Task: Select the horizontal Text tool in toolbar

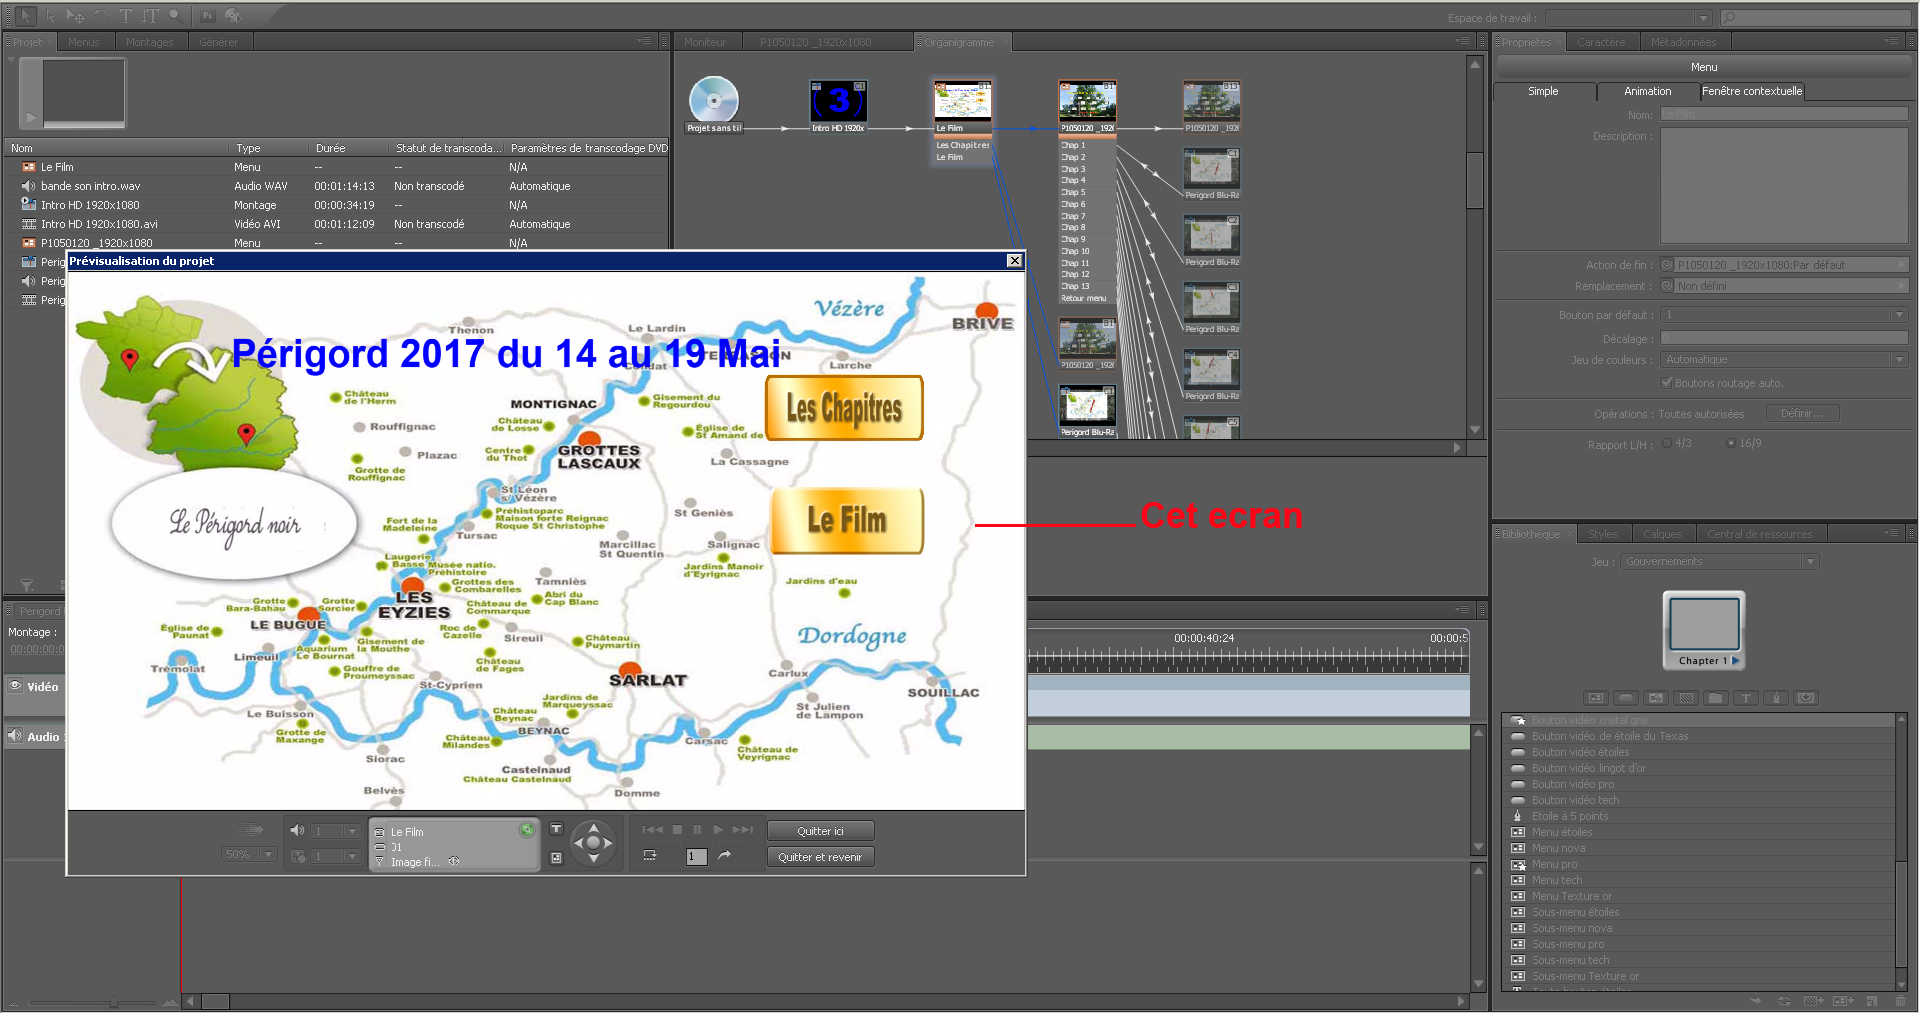Action: pyautogui.click(x=126, y=16)
